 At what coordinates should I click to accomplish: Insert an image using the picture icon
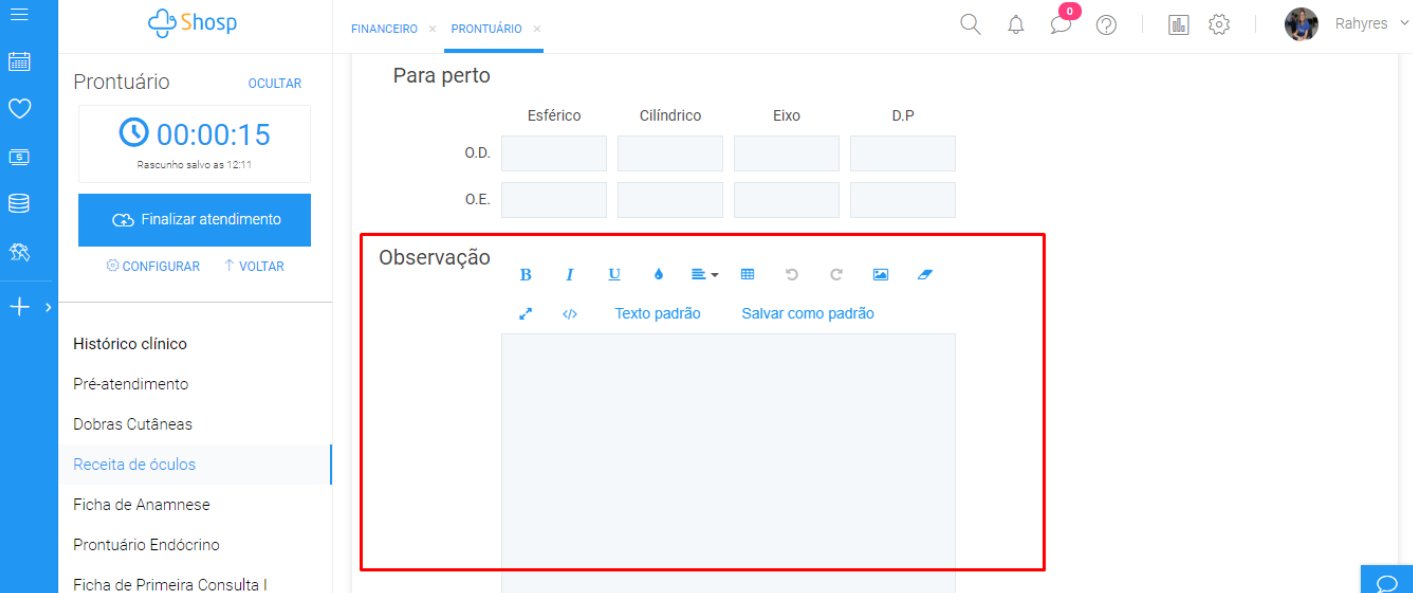(880, 275)
